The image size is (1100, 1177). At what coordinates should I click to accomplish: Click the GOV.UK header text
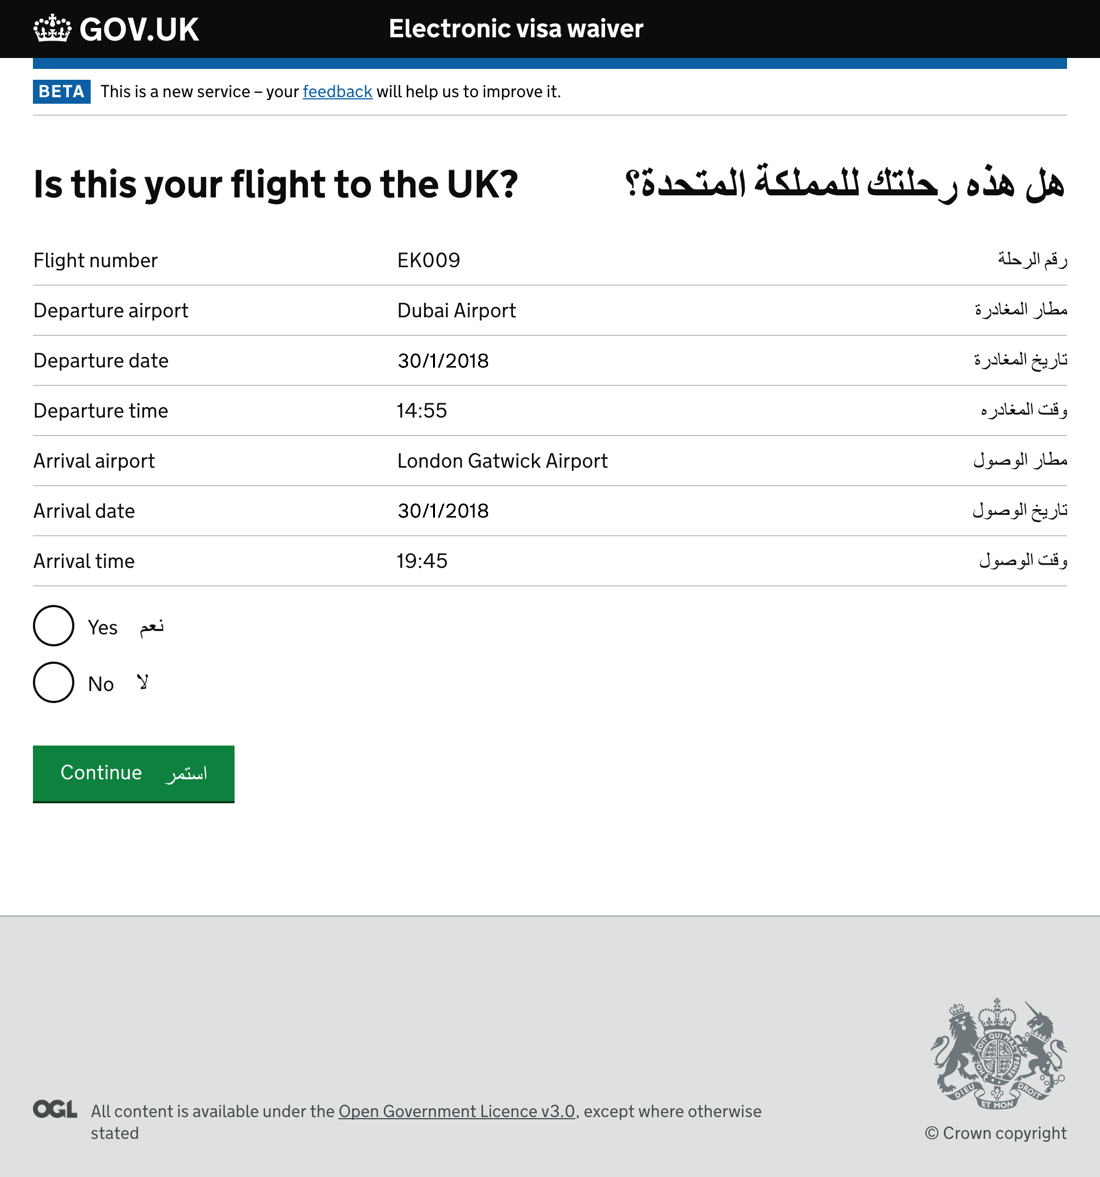coord(139,30)
